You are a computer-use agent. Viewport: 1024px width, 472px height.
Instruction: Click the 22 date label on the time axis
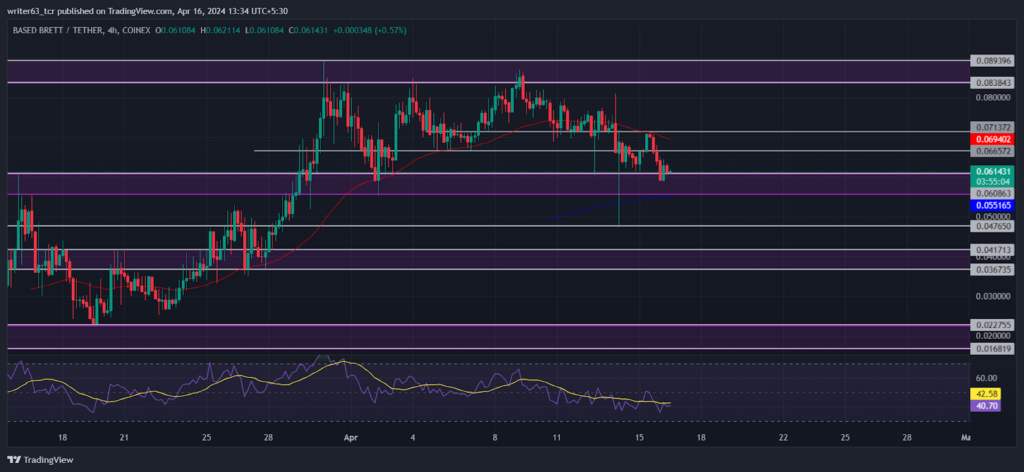[x=783, y=435]
